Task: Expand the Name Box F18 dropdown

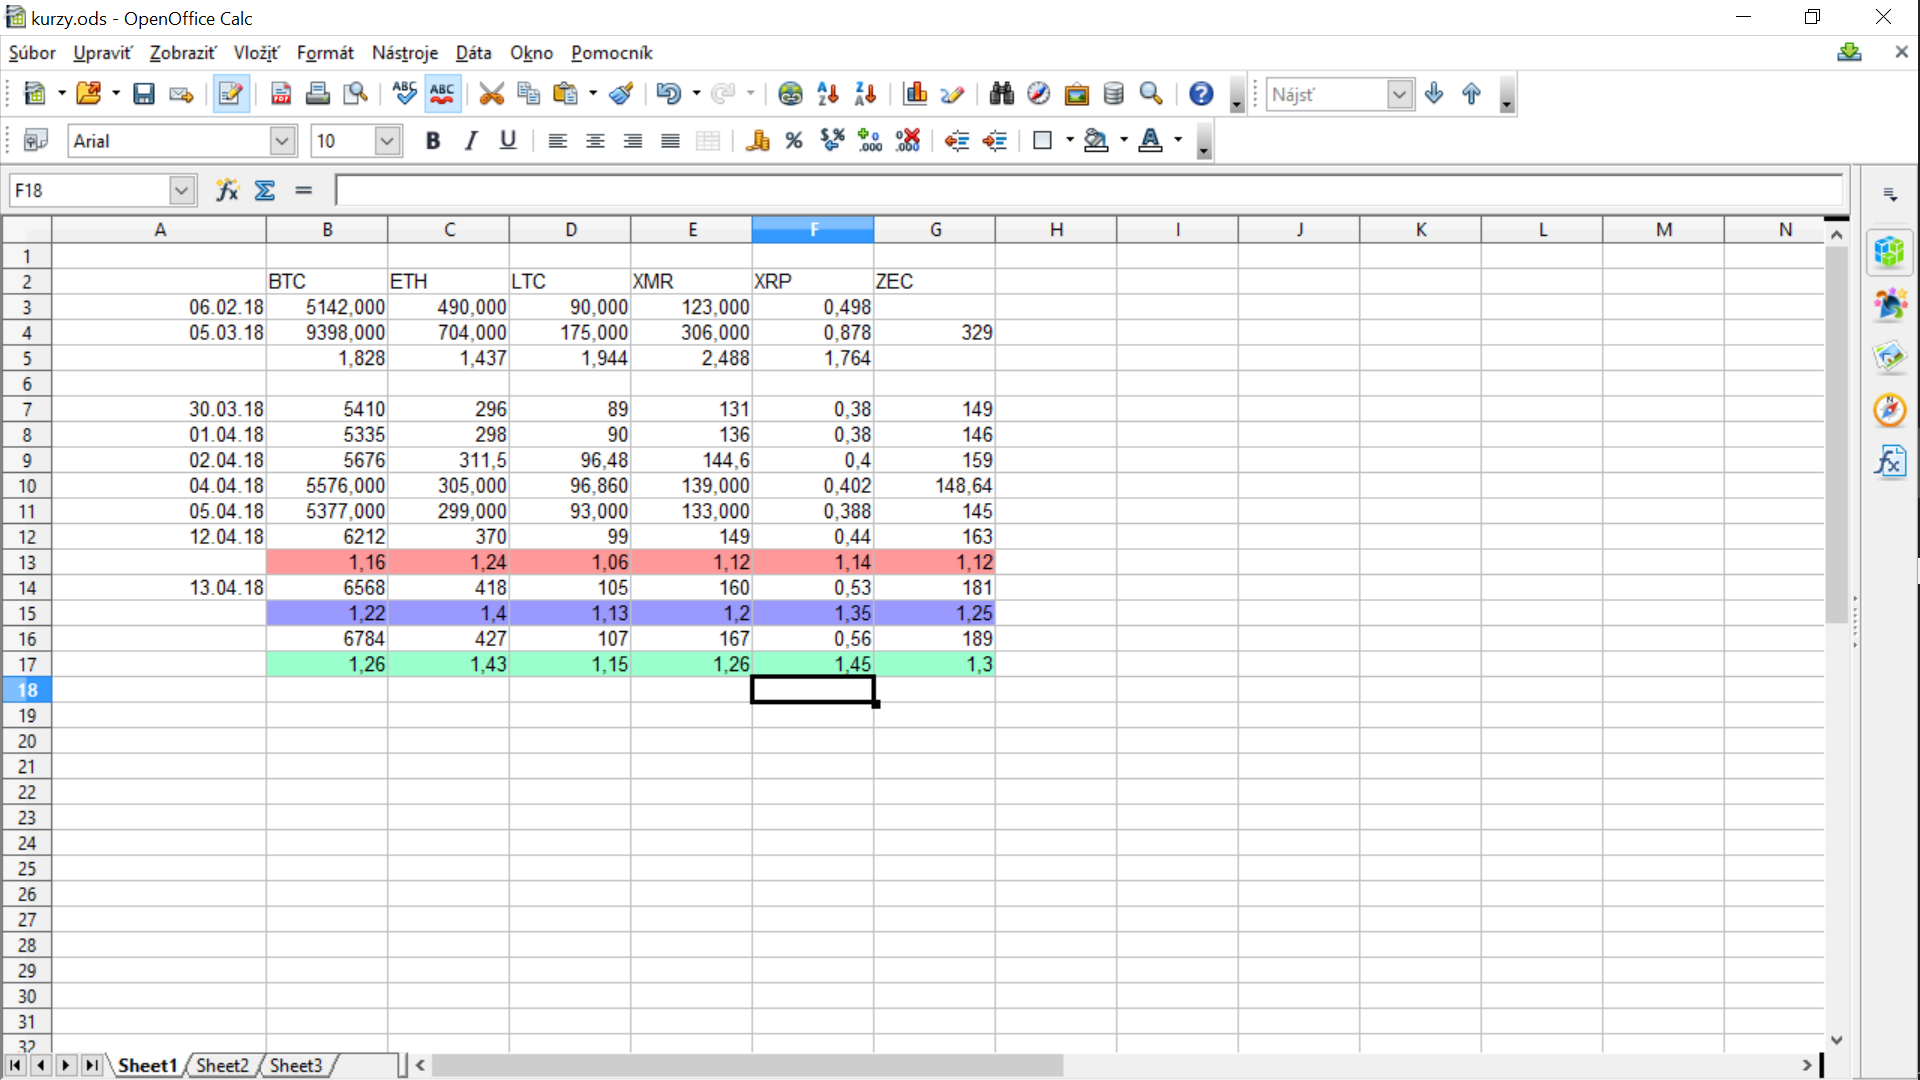Action: pyautogui.click(x=181, y=190)
